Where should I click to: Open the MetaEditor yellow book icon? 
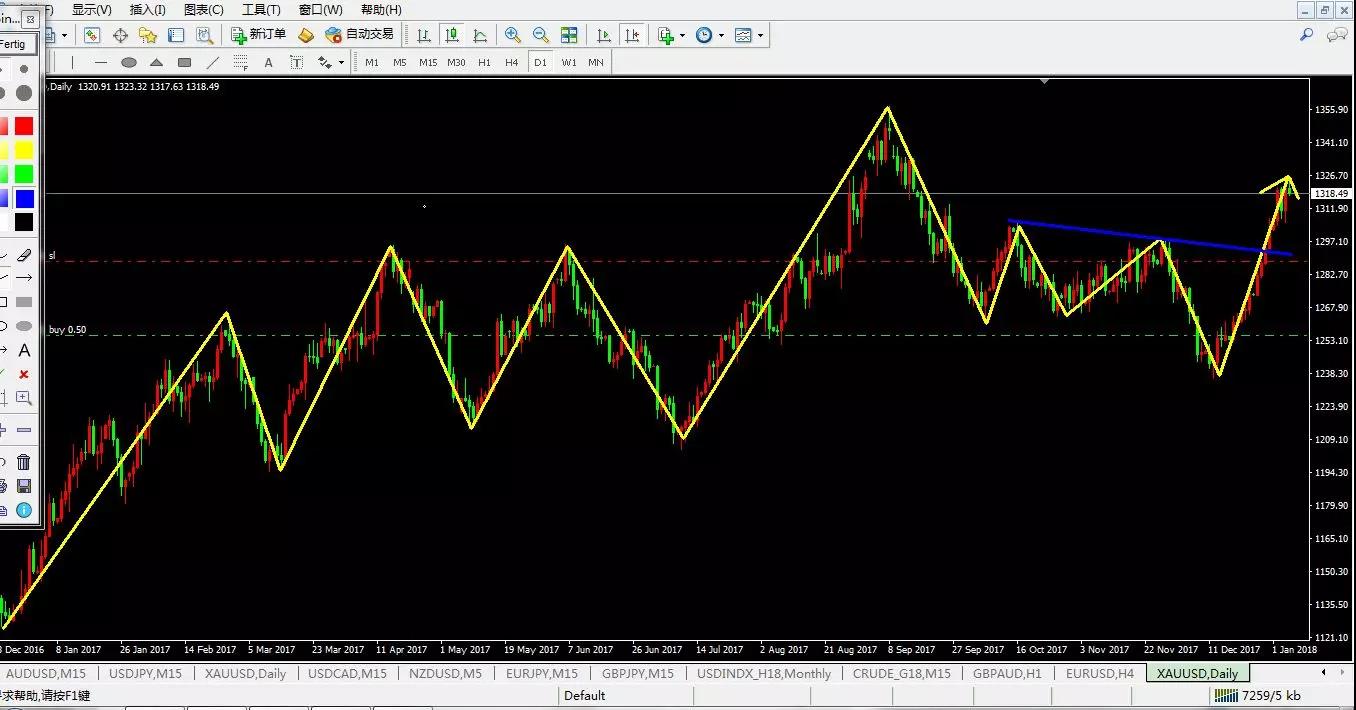(x=306, y=35)
